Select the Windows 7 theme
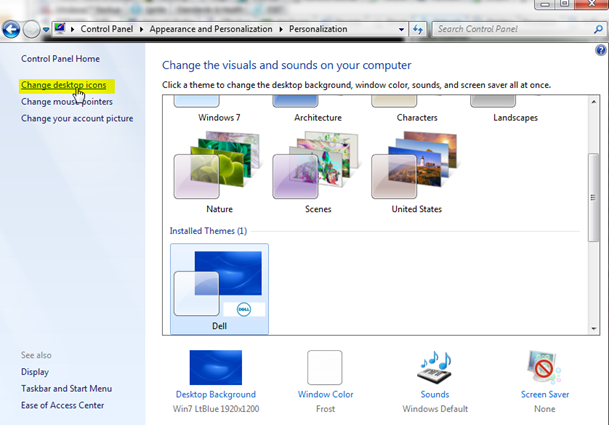Image resolution: width=609 pixels, height=425 pixels. click(x=219, y=110)
